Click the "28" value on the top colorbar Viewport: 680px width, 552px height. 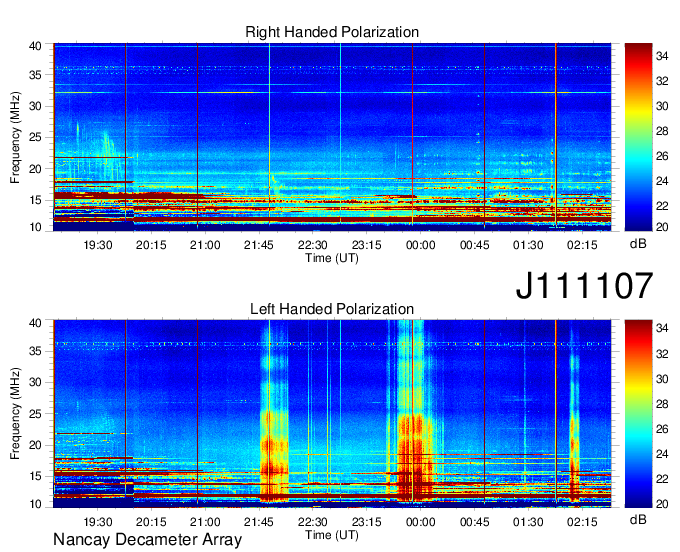click(x=662, y=131)
